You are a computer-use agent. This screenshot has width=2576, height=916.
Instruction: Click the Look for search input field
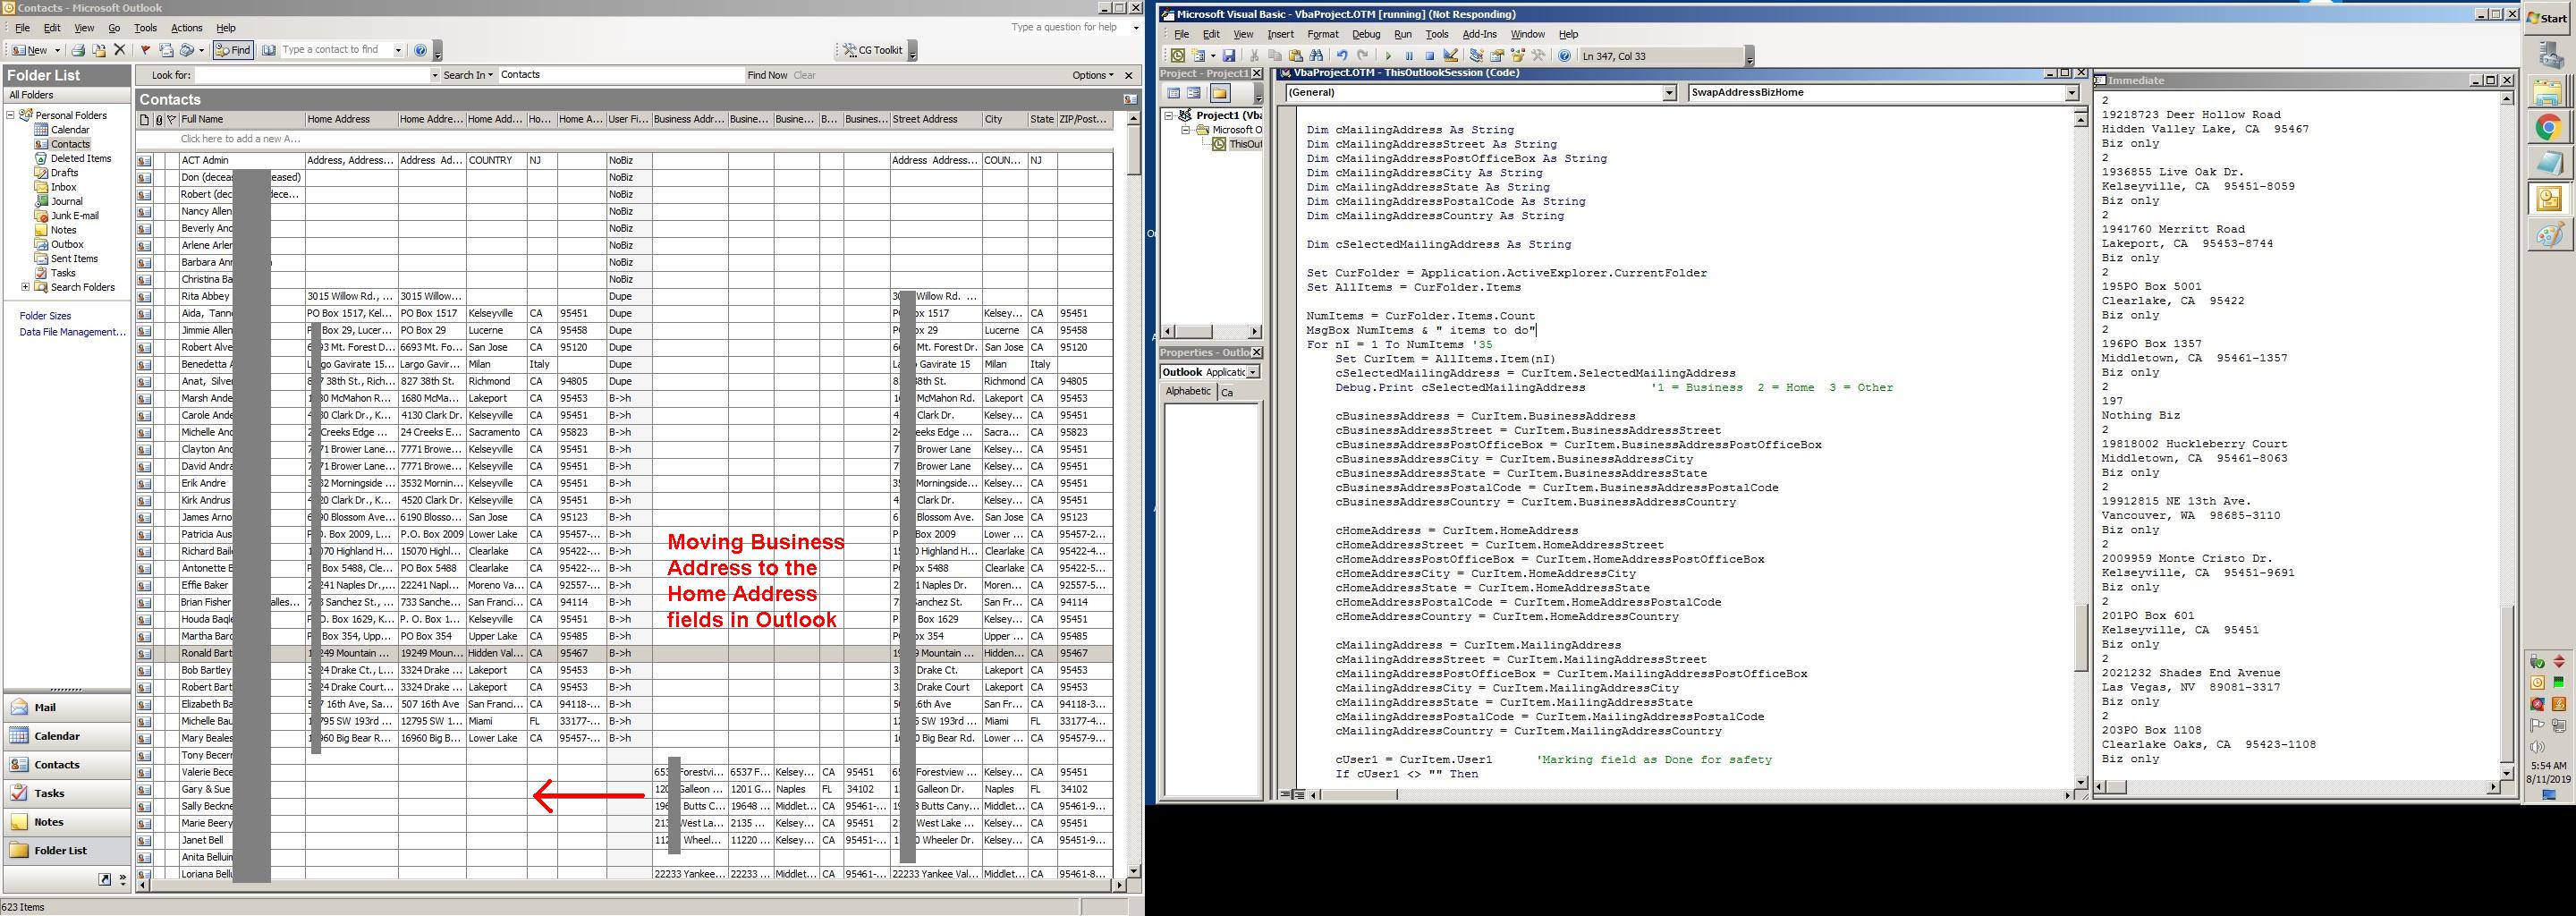311,75
